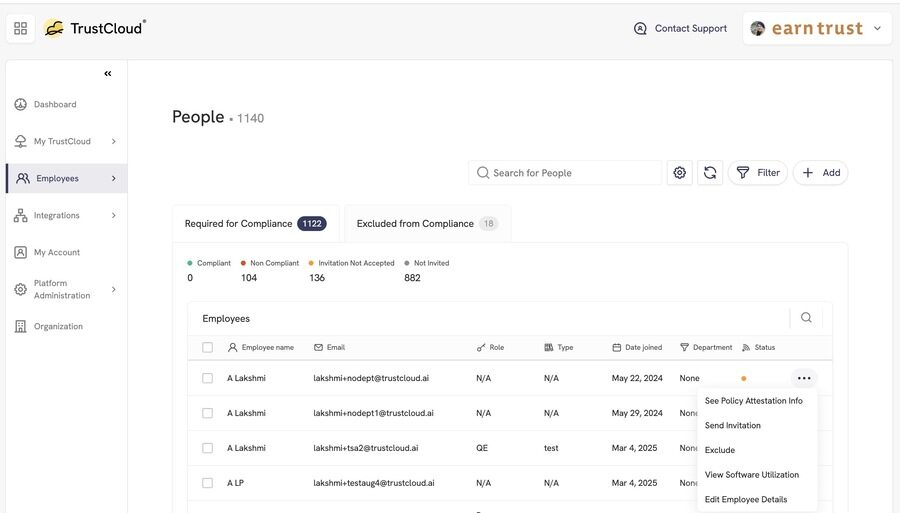Sort by Status column header
The height and width of the screenshot is (513, 900).
(x=758, y=347)
